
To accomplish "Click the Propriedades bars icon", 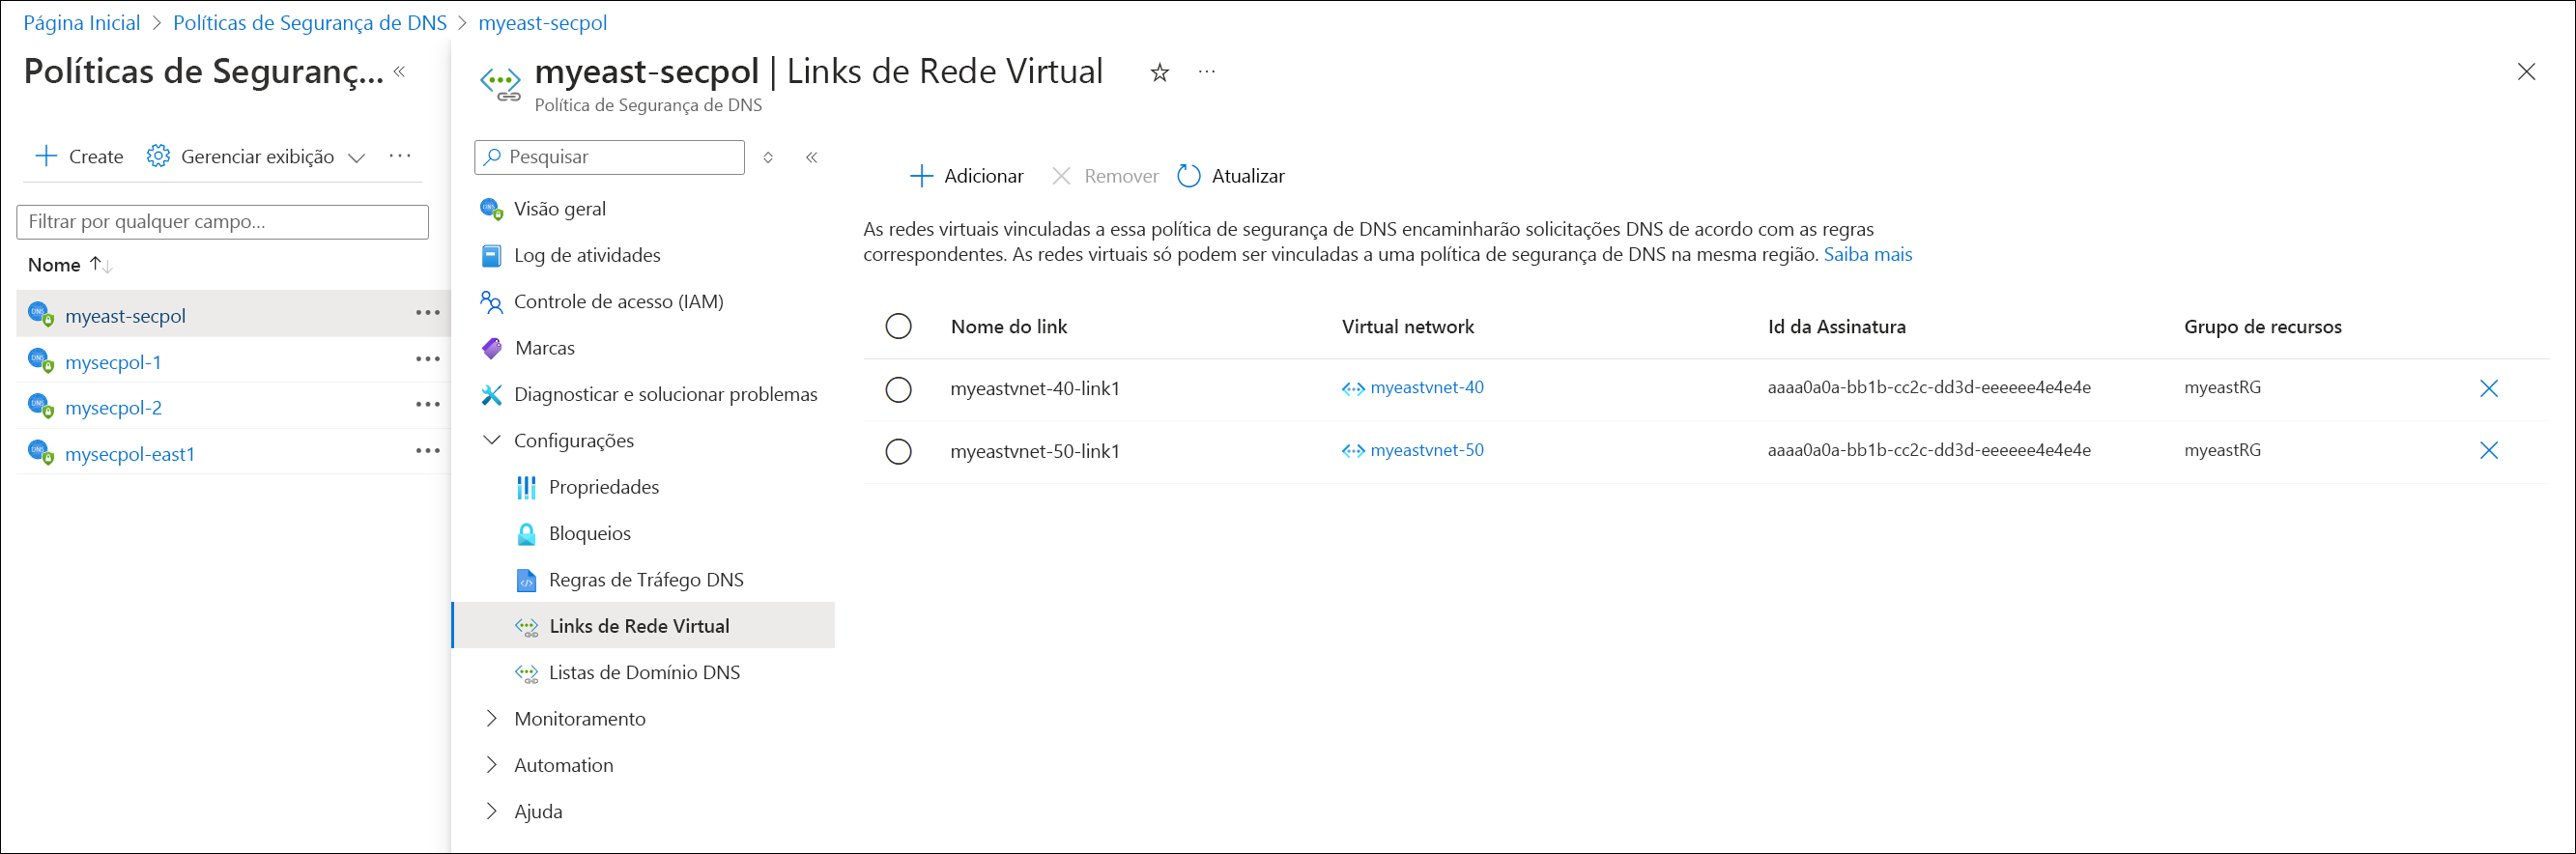I will click(x=526, y=487).
